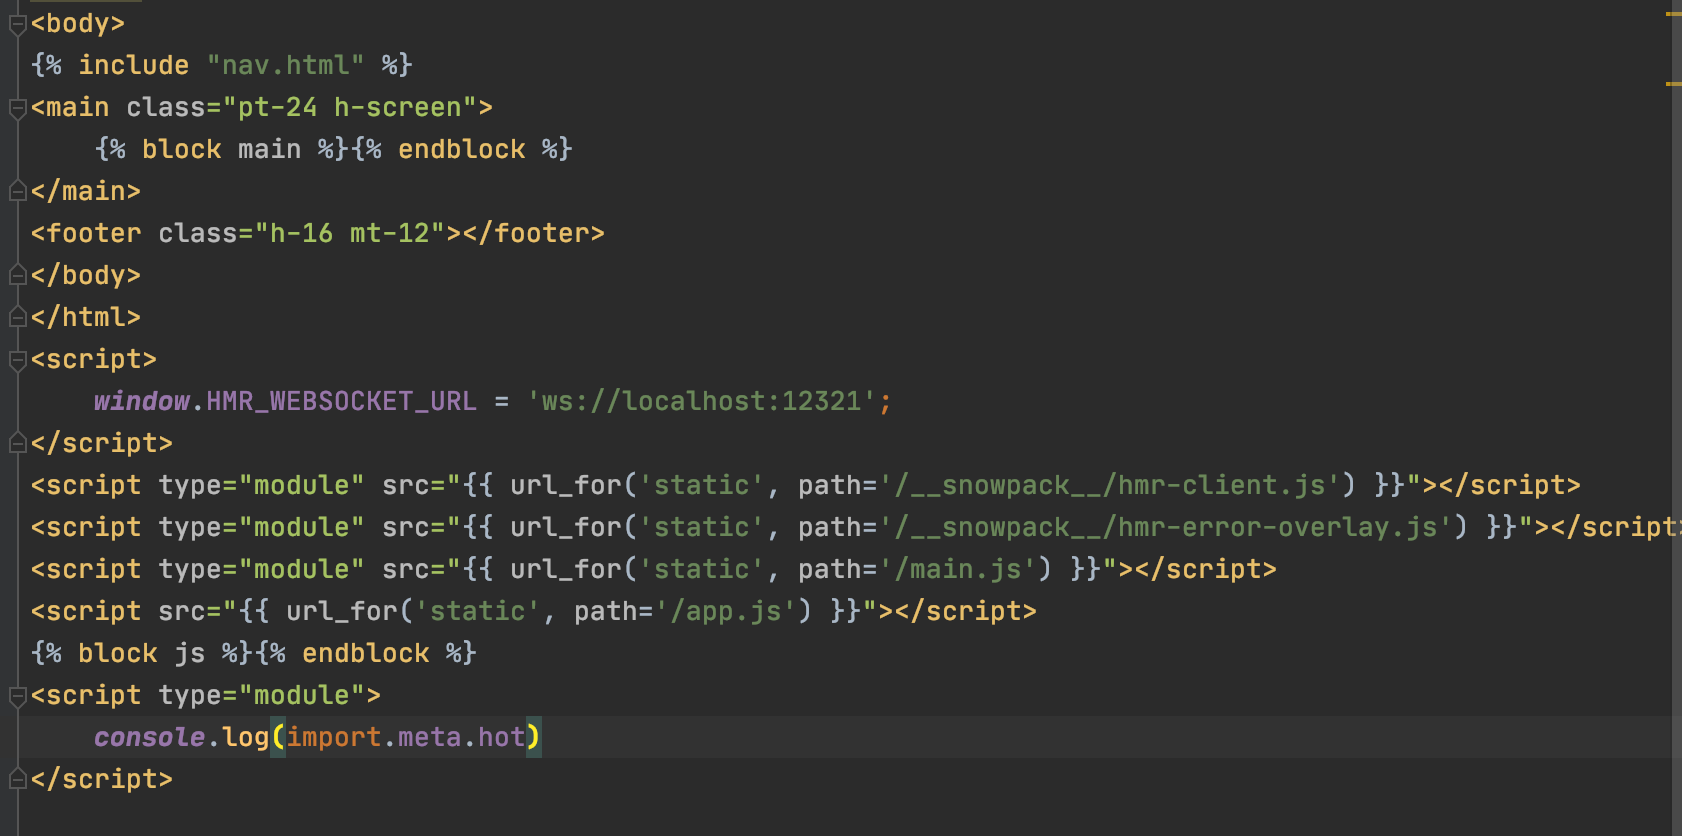Screen dimensions: 1682x836
Task: Jump to the second warning stripe marker
Action: click(x=1673, y=84)
